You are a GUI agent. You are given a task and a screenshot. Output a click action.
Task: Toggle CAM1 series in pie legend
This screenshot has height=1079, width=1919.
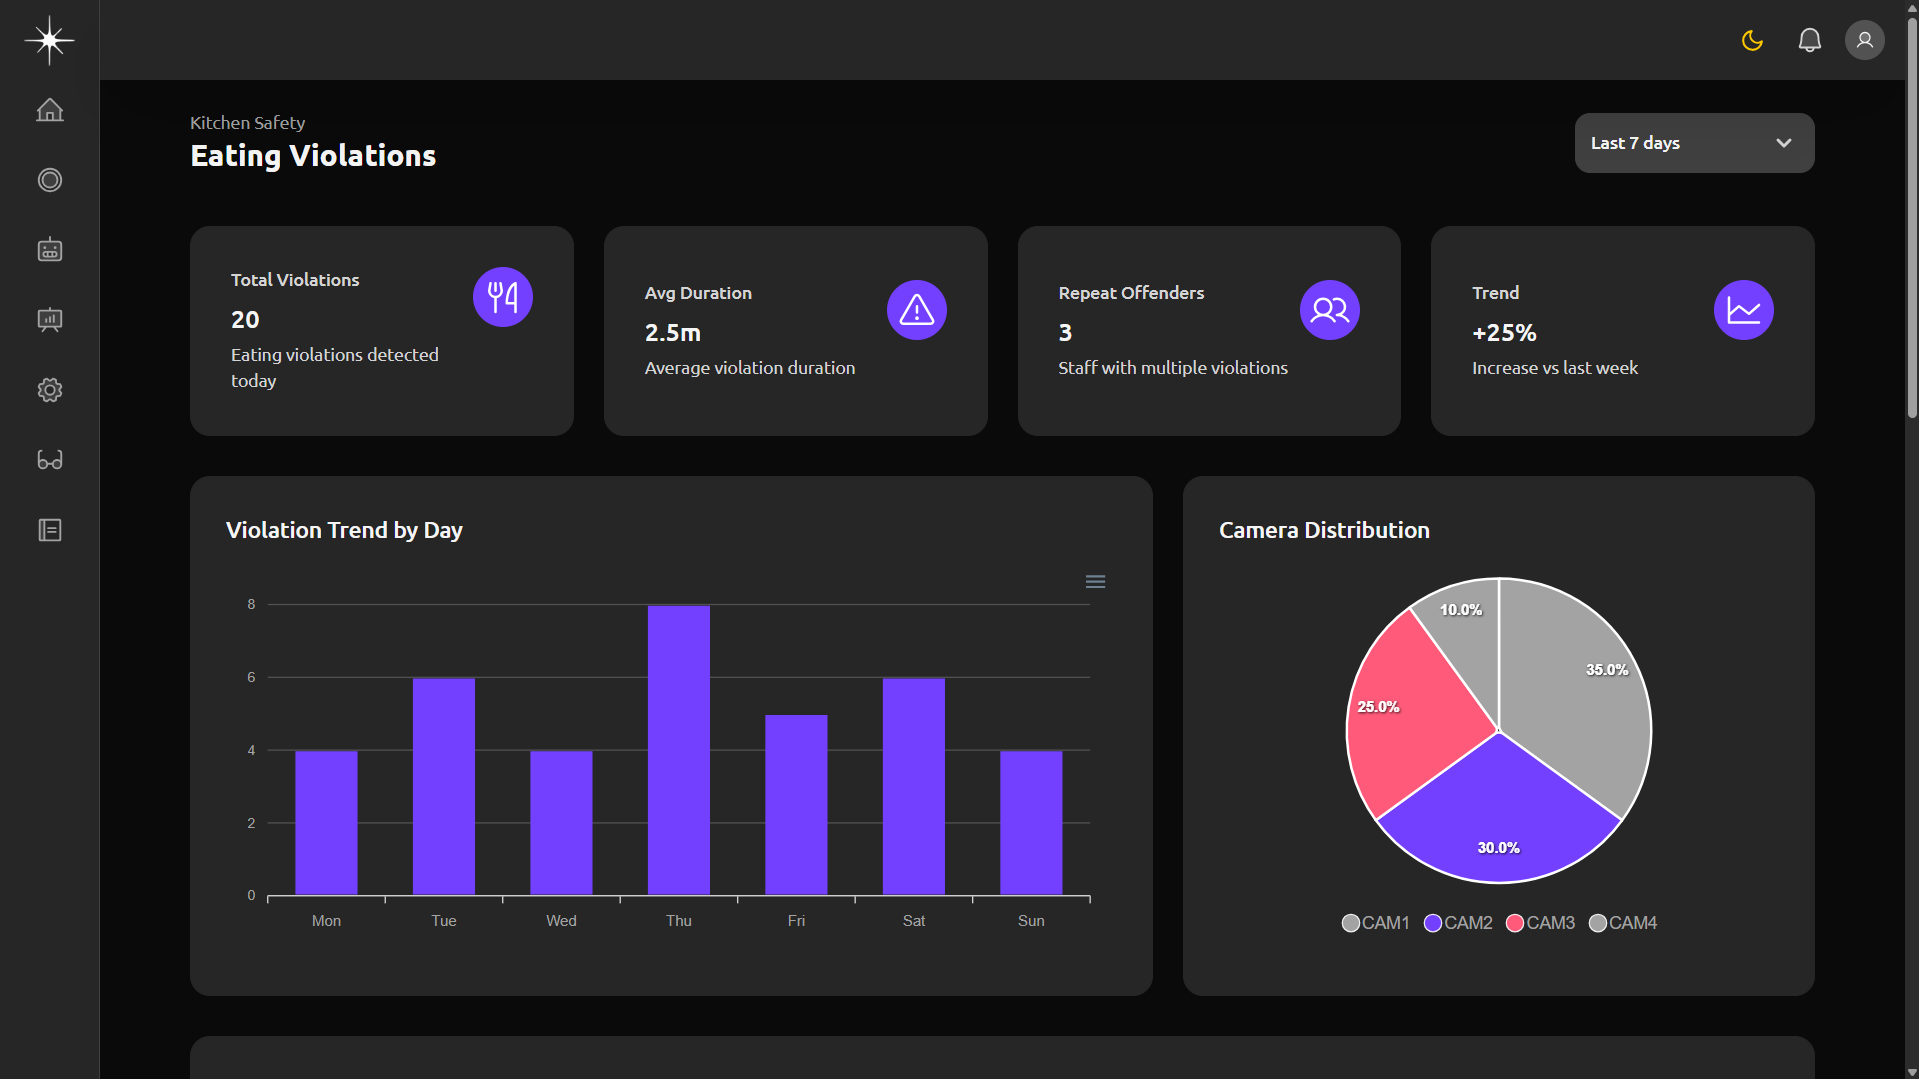pos(1376,923)
